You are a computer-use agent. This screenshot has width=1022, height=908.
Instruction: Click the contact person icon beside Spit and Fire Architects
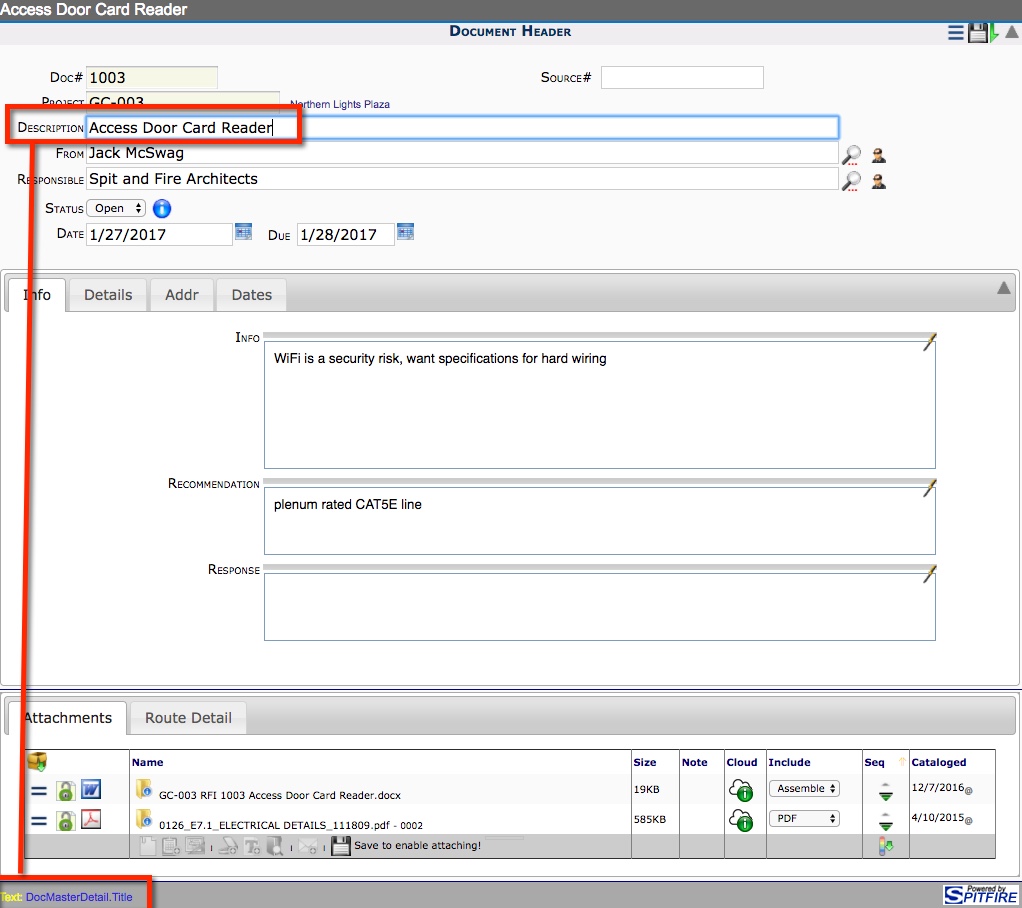[879, 181]
